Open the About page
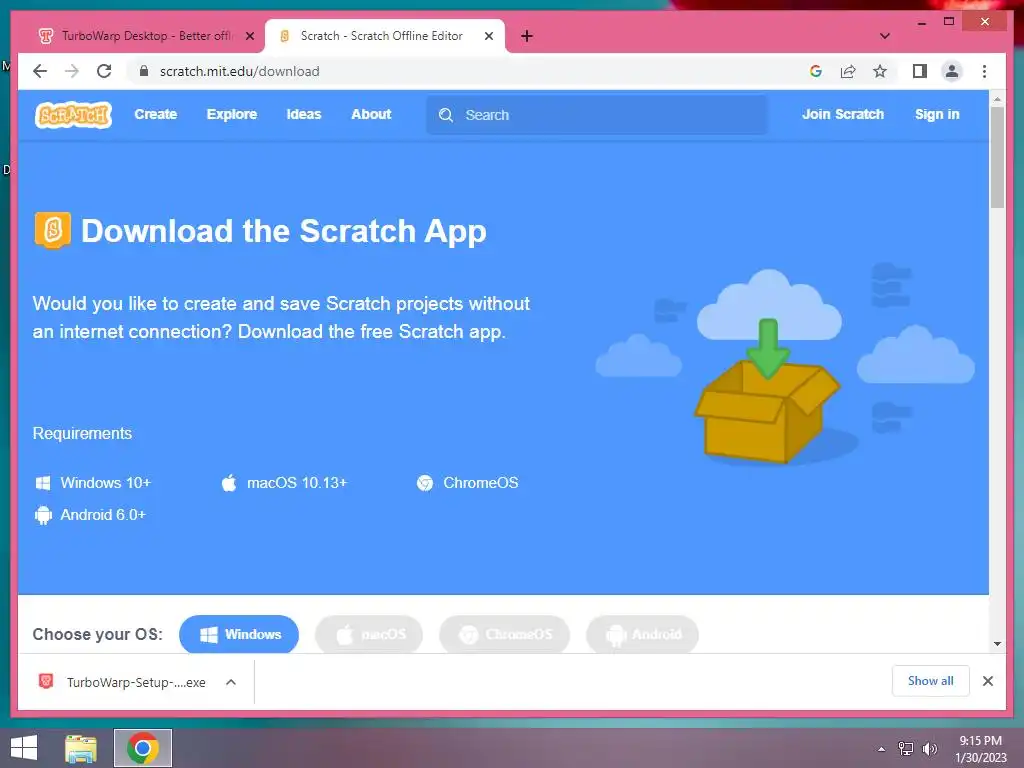The width and height of the screenshot is (1024, 768). click(x=371, y=114)
